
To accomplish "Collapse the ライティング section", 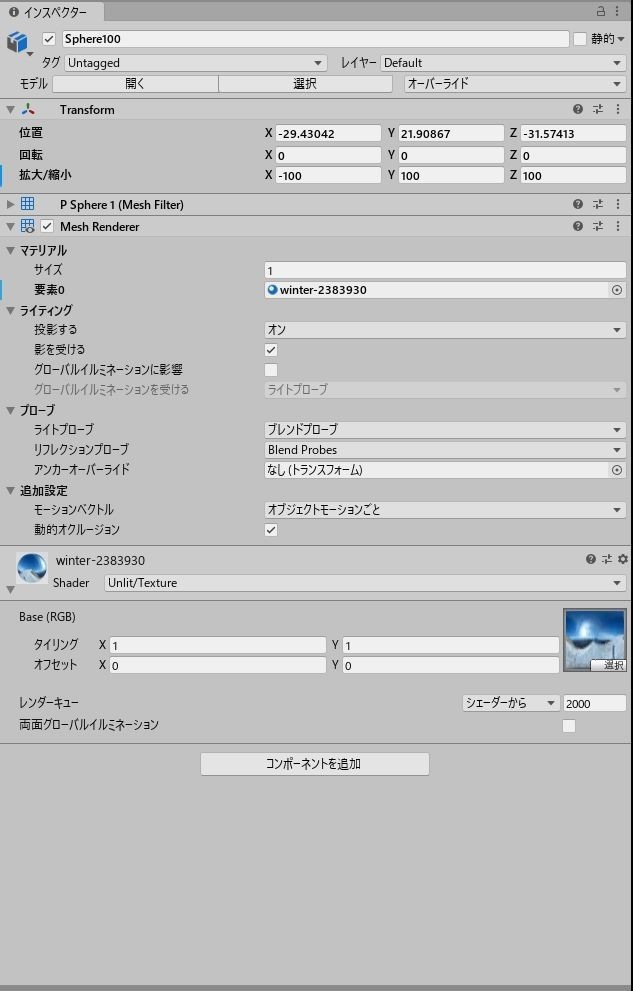I will pyautogui.click(x=10, y=310).
